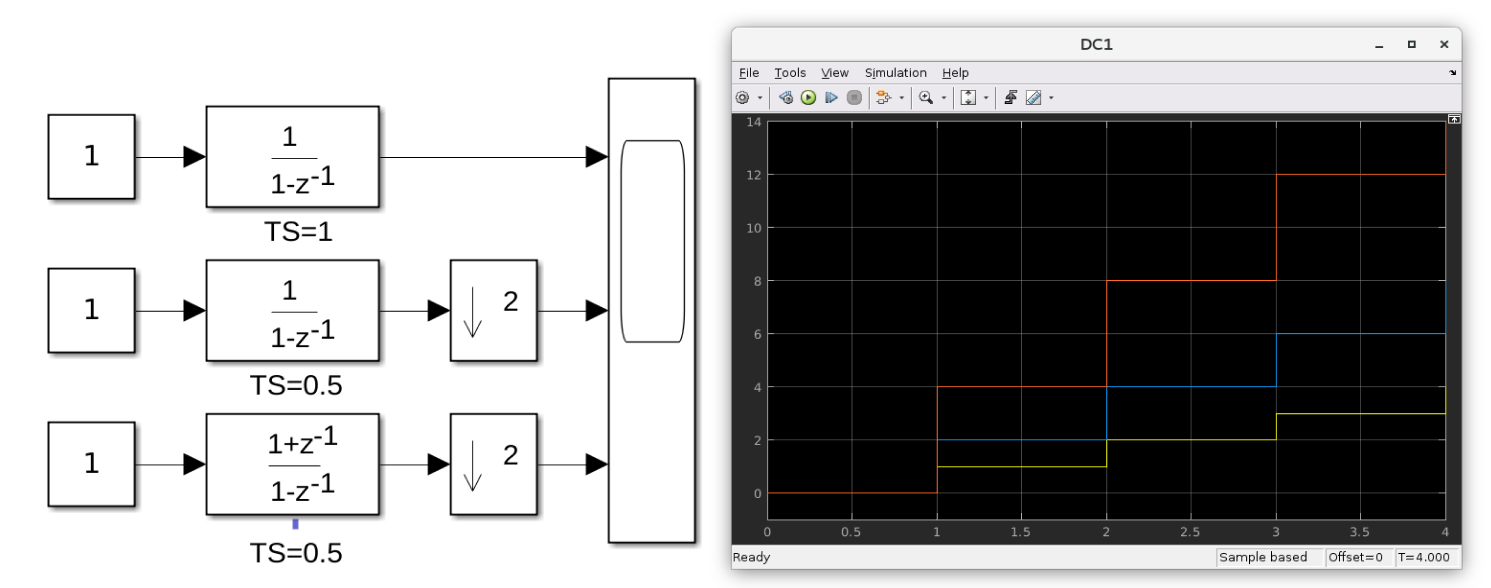This screenshot has height=588, width=1491.
Task: Open the zoom options dropdown
Action: pyautogui.click(x=944, y=97)
